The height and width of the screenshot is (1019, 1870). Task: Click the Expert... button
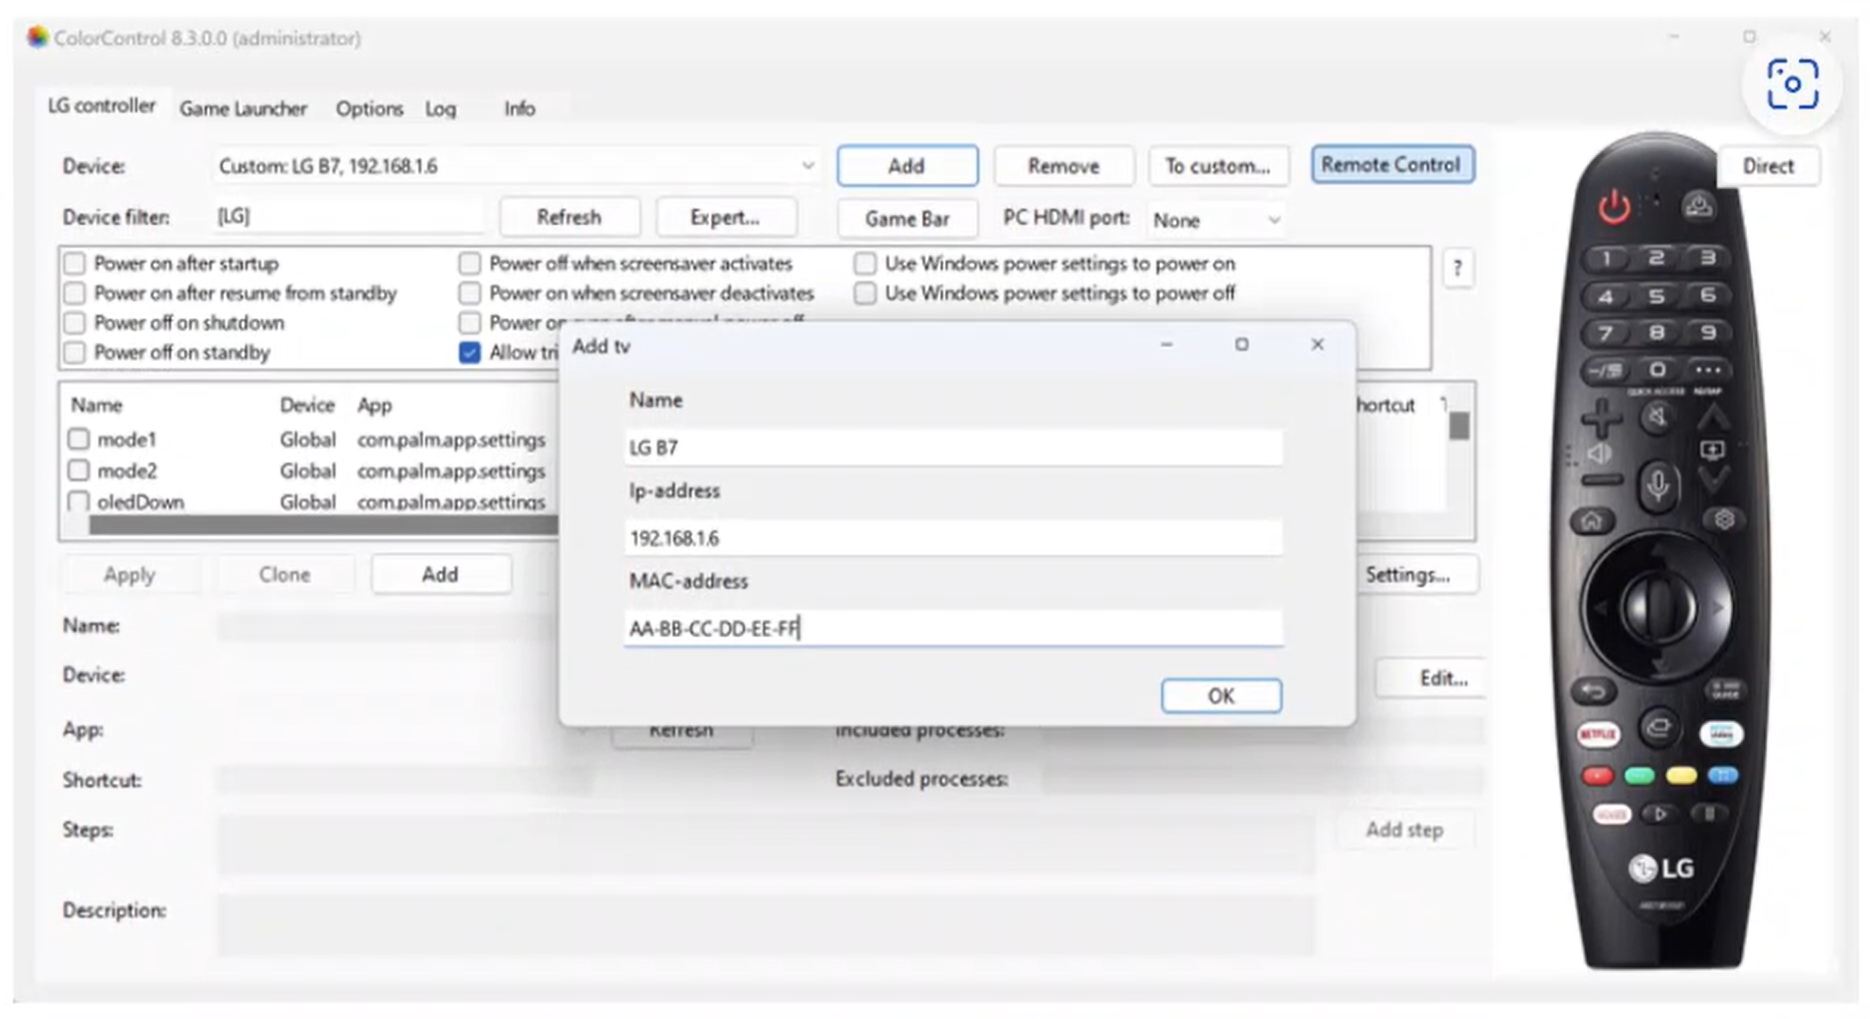pos(725,217)
